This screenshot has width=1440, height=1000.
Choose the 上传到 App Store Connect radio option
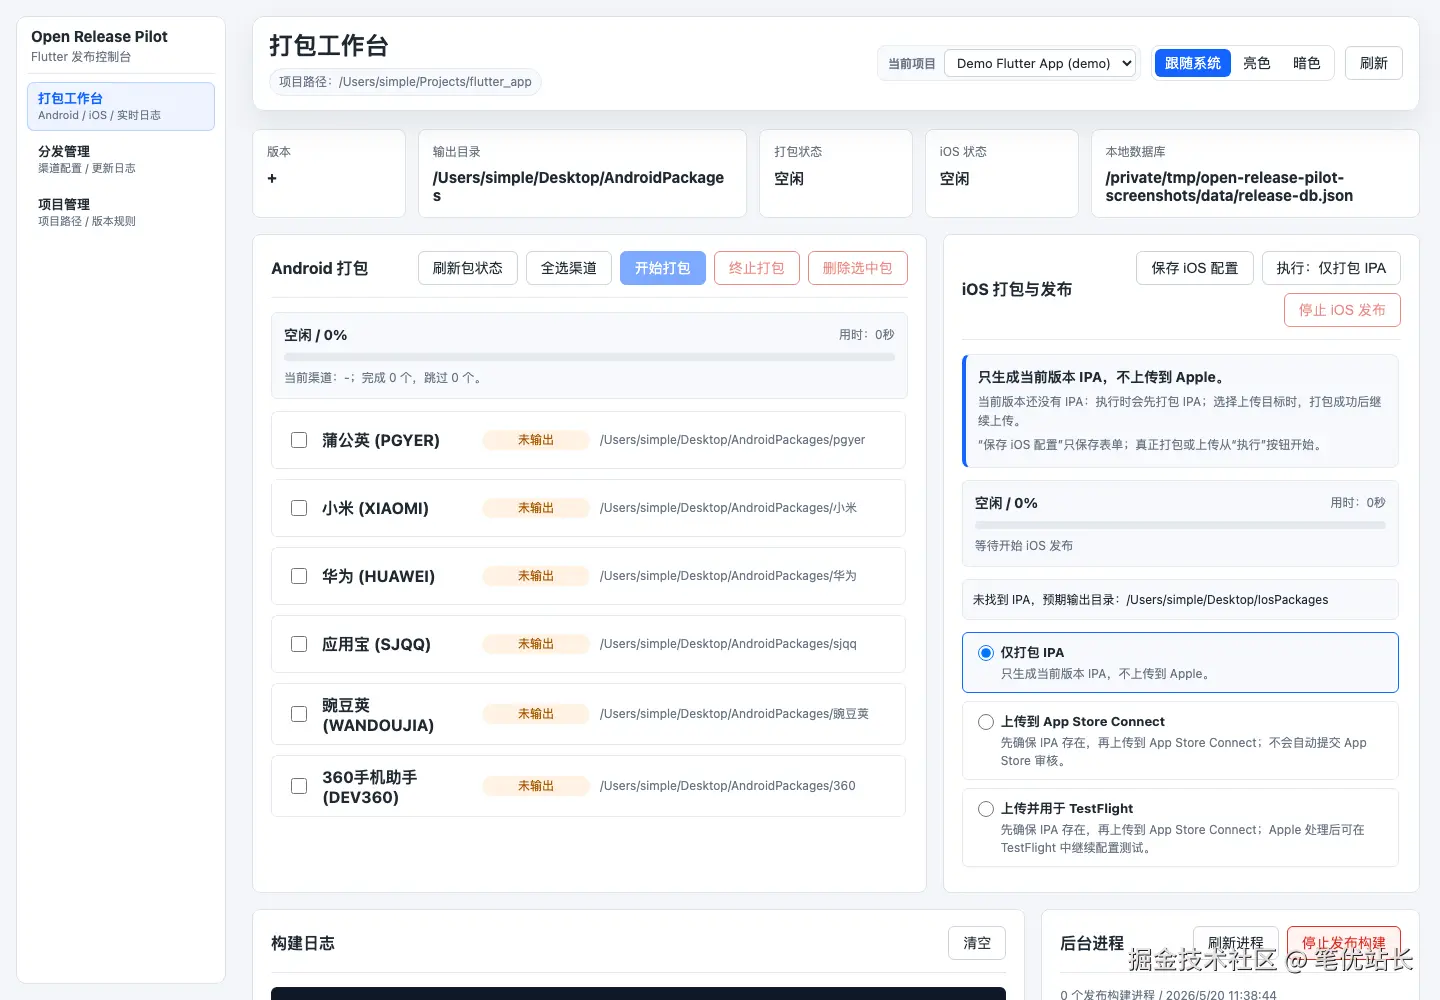pos(986,722)
